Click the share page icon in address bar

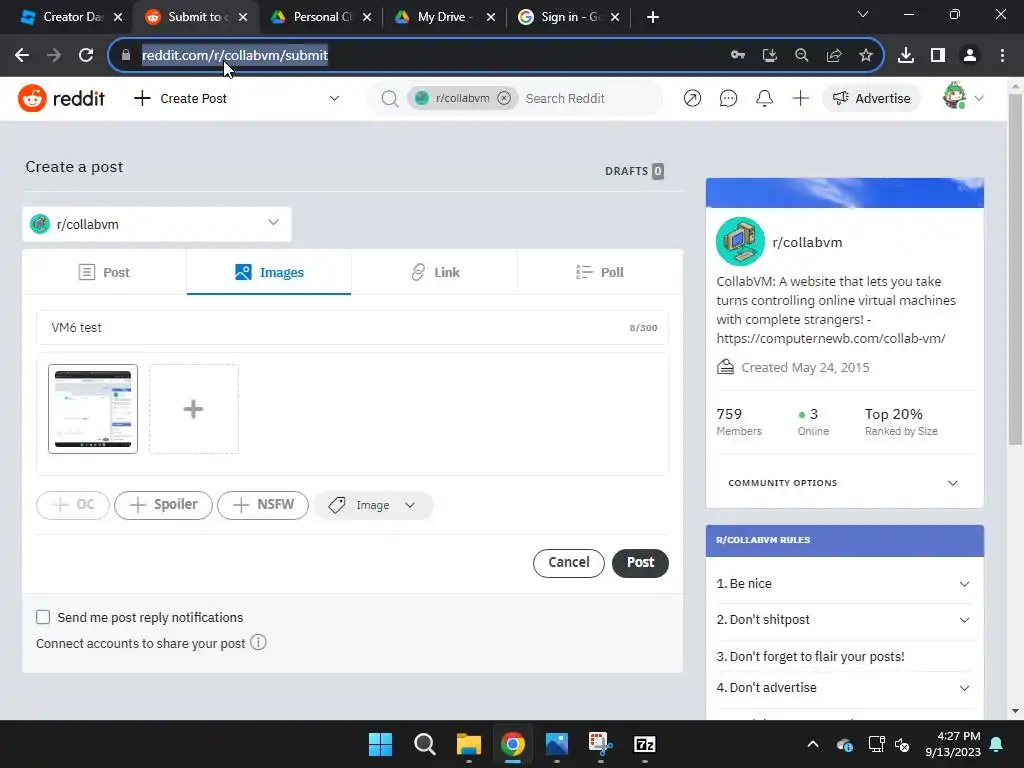834,56
